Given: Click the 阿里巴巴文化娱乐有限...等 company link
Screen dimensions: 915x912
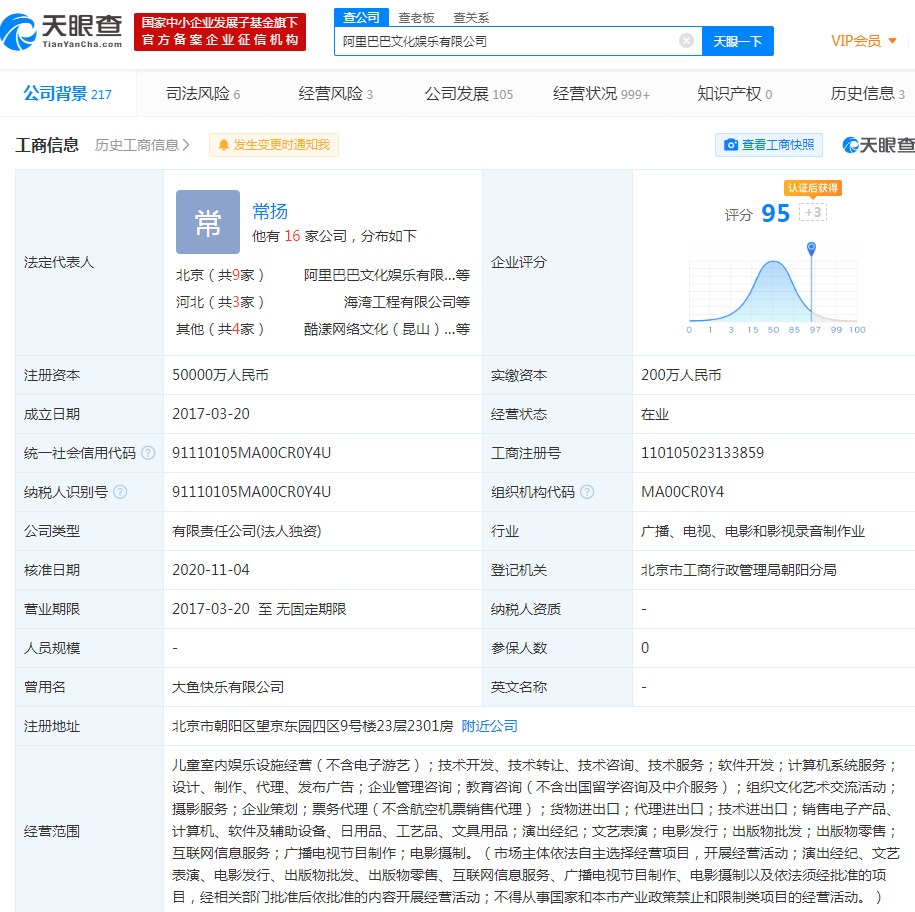Looking at the screenshot, I should pos(386,275).
